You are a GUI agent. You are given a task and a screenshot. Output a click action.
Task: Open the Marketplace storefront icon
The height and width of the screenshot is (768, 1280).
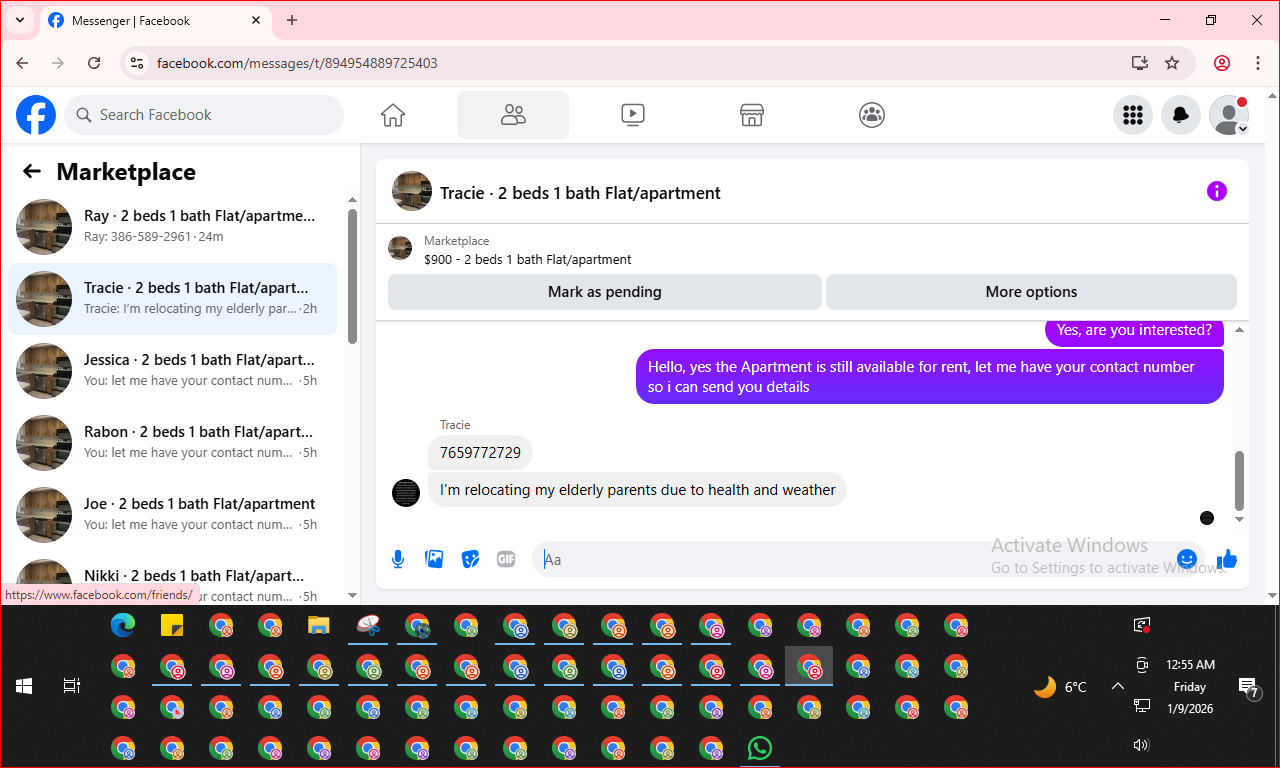[752, 115]
